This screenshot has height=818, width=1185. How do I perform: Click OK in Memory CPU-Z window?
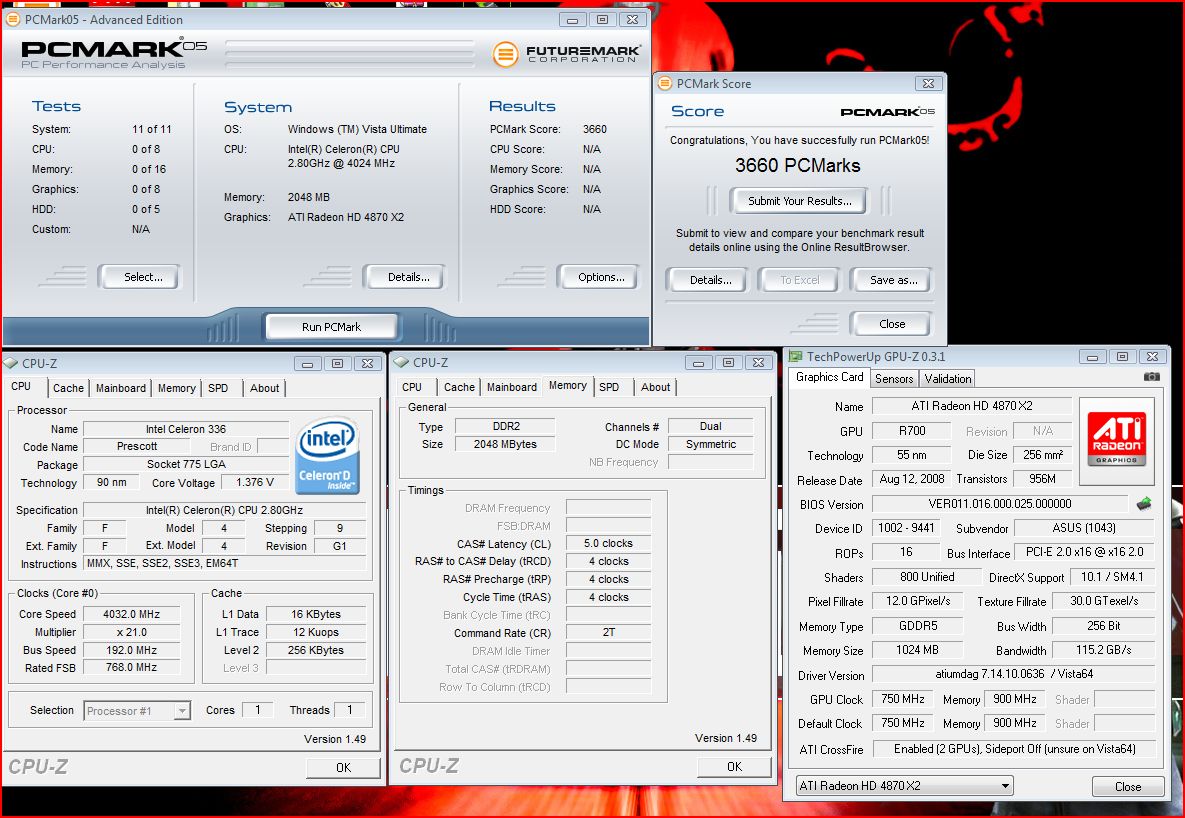pos(734,767)
